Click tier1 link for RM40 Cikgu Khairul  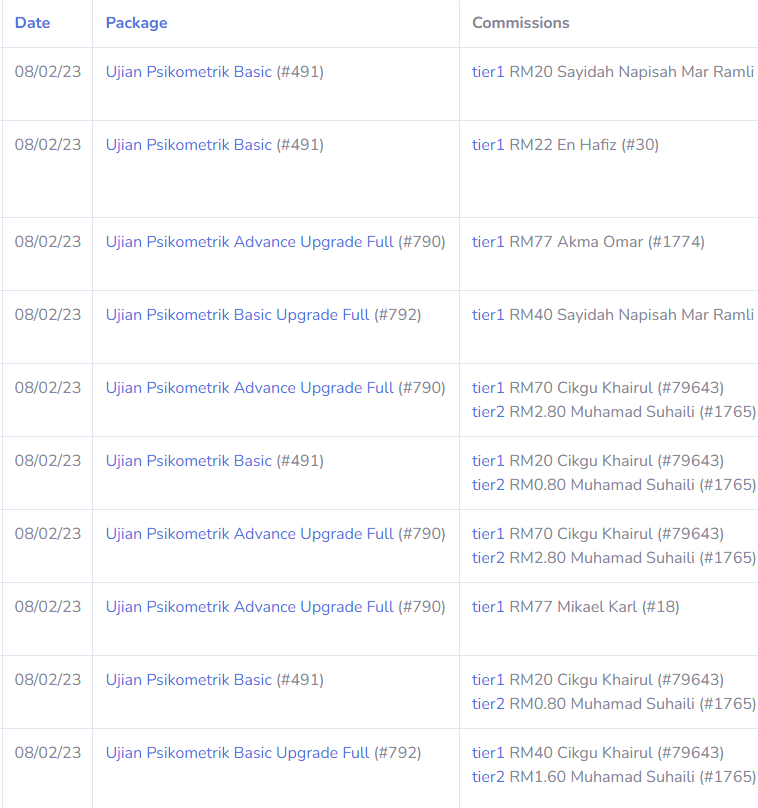[x=488, y=753]
